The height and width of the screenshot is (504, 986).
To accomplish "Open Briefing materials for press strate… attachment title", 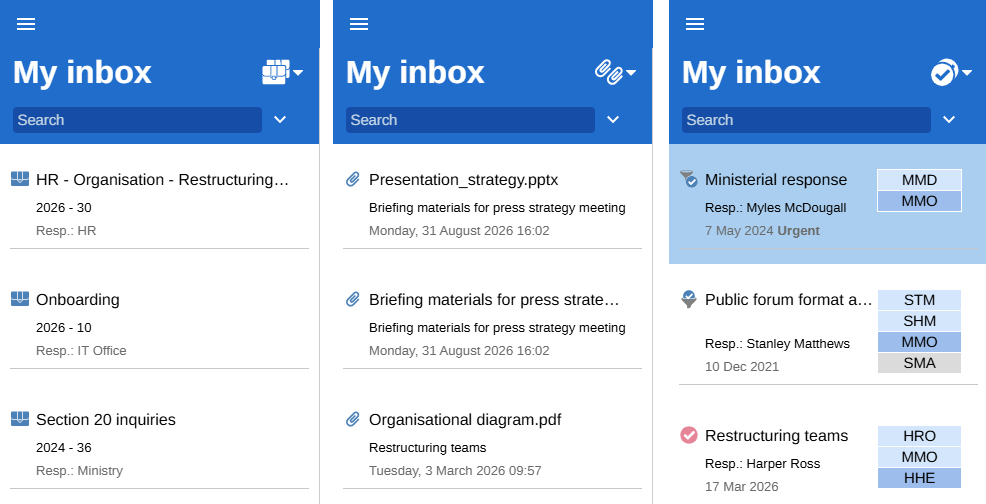I will (x=494, y=300).
